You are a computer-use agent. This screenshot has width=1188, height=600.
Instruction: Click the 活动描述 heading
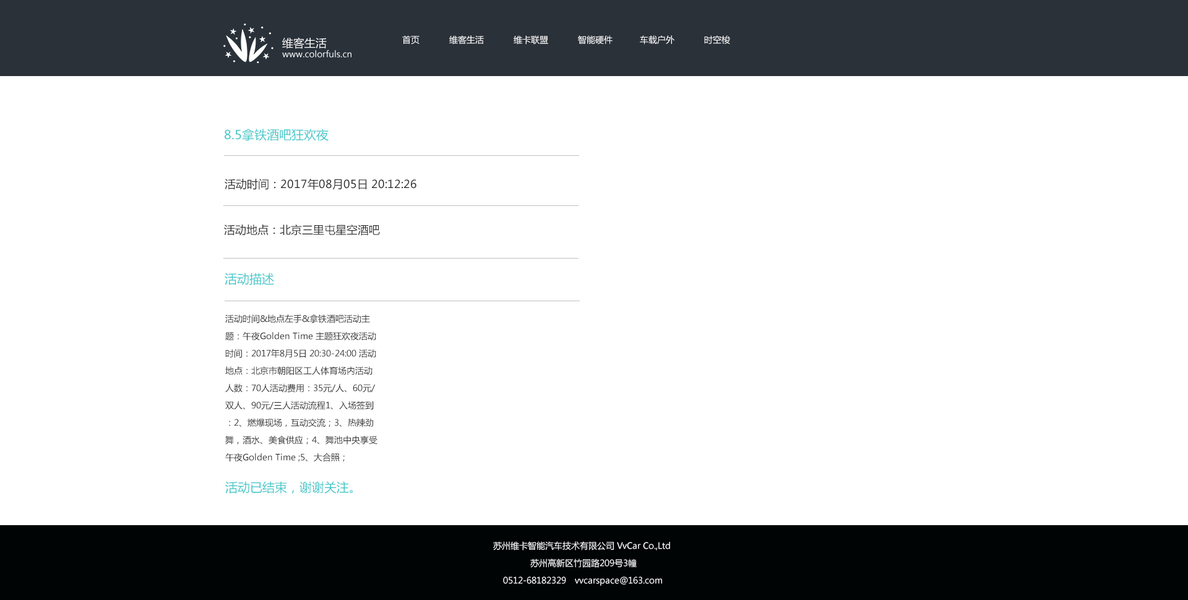pyautogui.click(x=249, y=279)
